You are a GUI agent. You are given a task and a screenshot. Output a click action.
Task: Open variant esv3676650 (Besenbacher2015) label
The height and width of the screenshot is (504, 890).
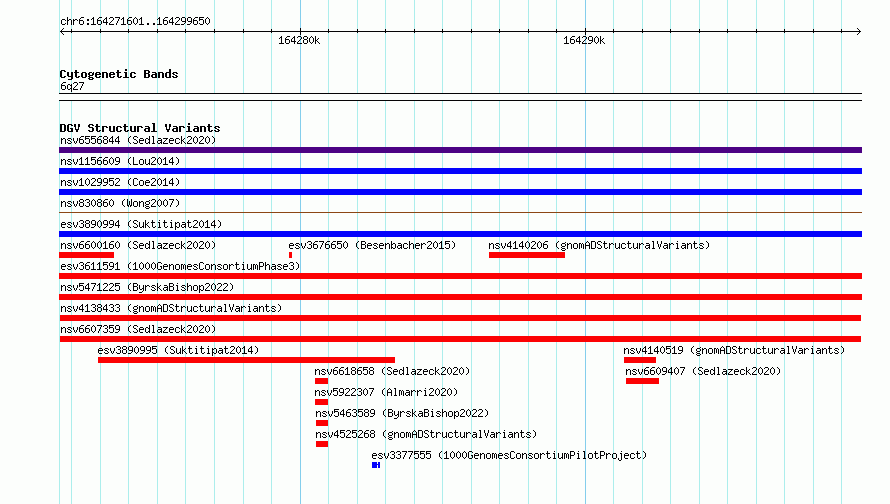click(372, 245)
